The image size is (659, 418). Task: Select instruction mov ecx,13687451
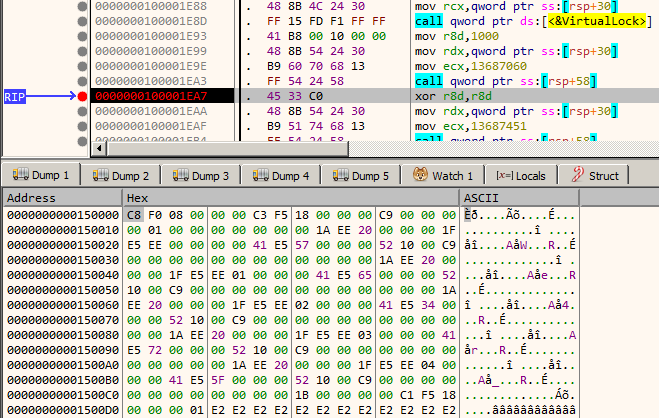471,126
